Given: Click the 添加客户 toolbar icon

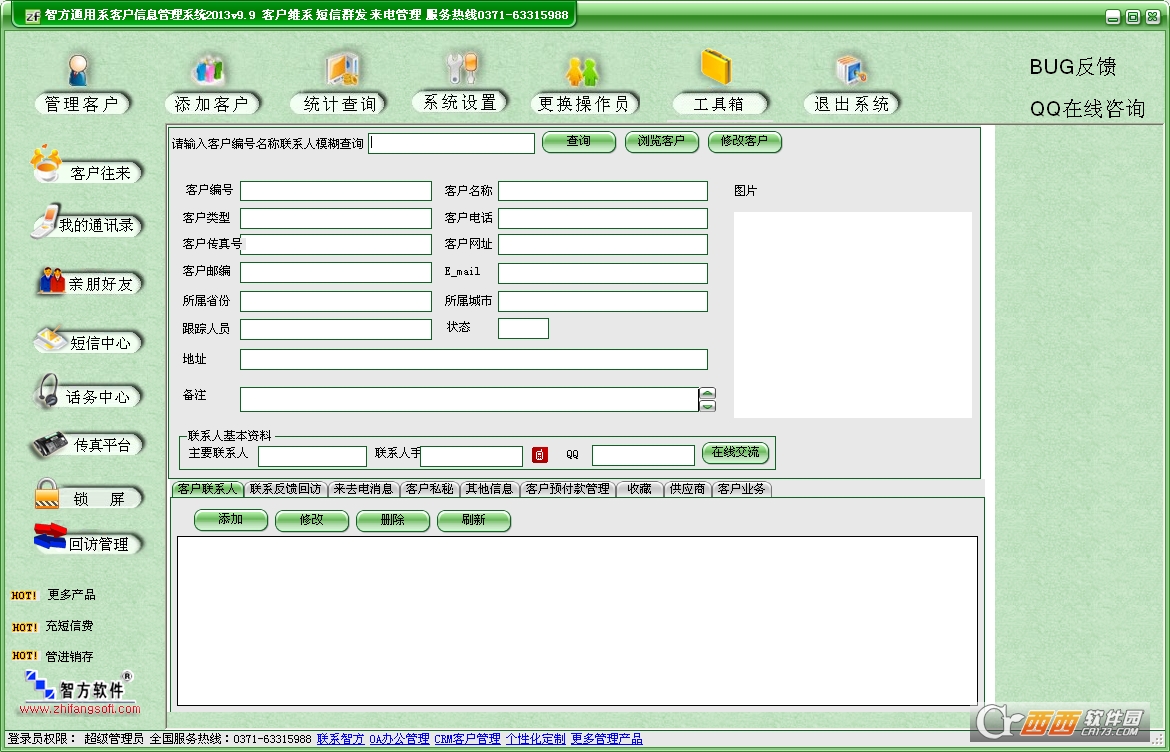Looking at the screenshot, I should tap(210, 72).
